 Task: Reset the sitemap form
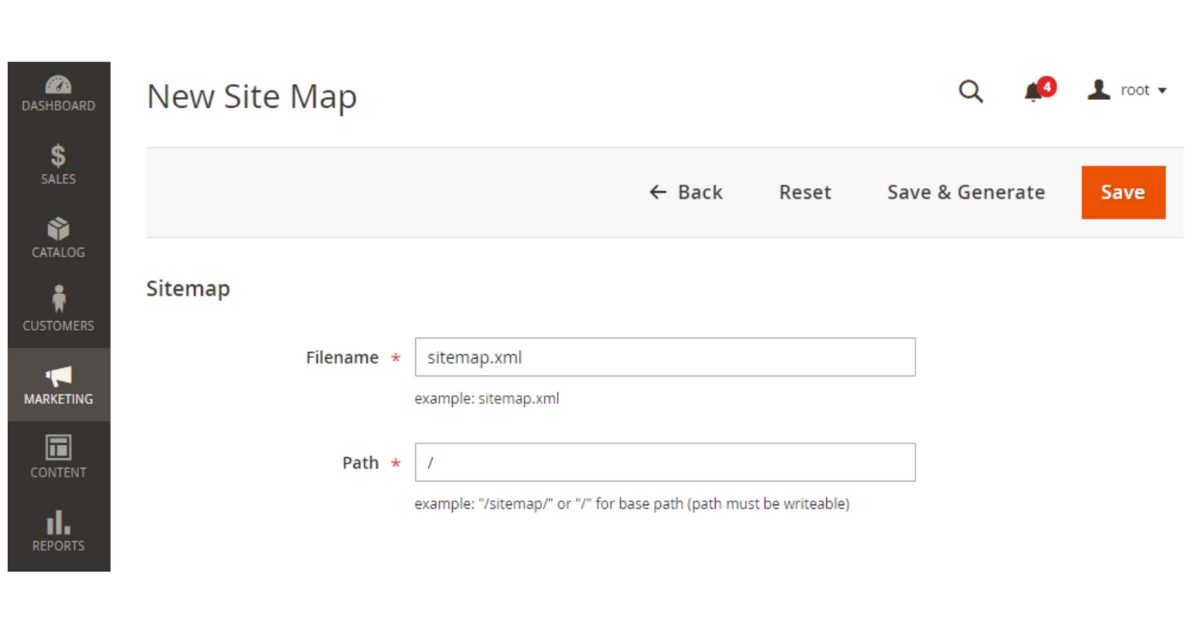[805, 192]
